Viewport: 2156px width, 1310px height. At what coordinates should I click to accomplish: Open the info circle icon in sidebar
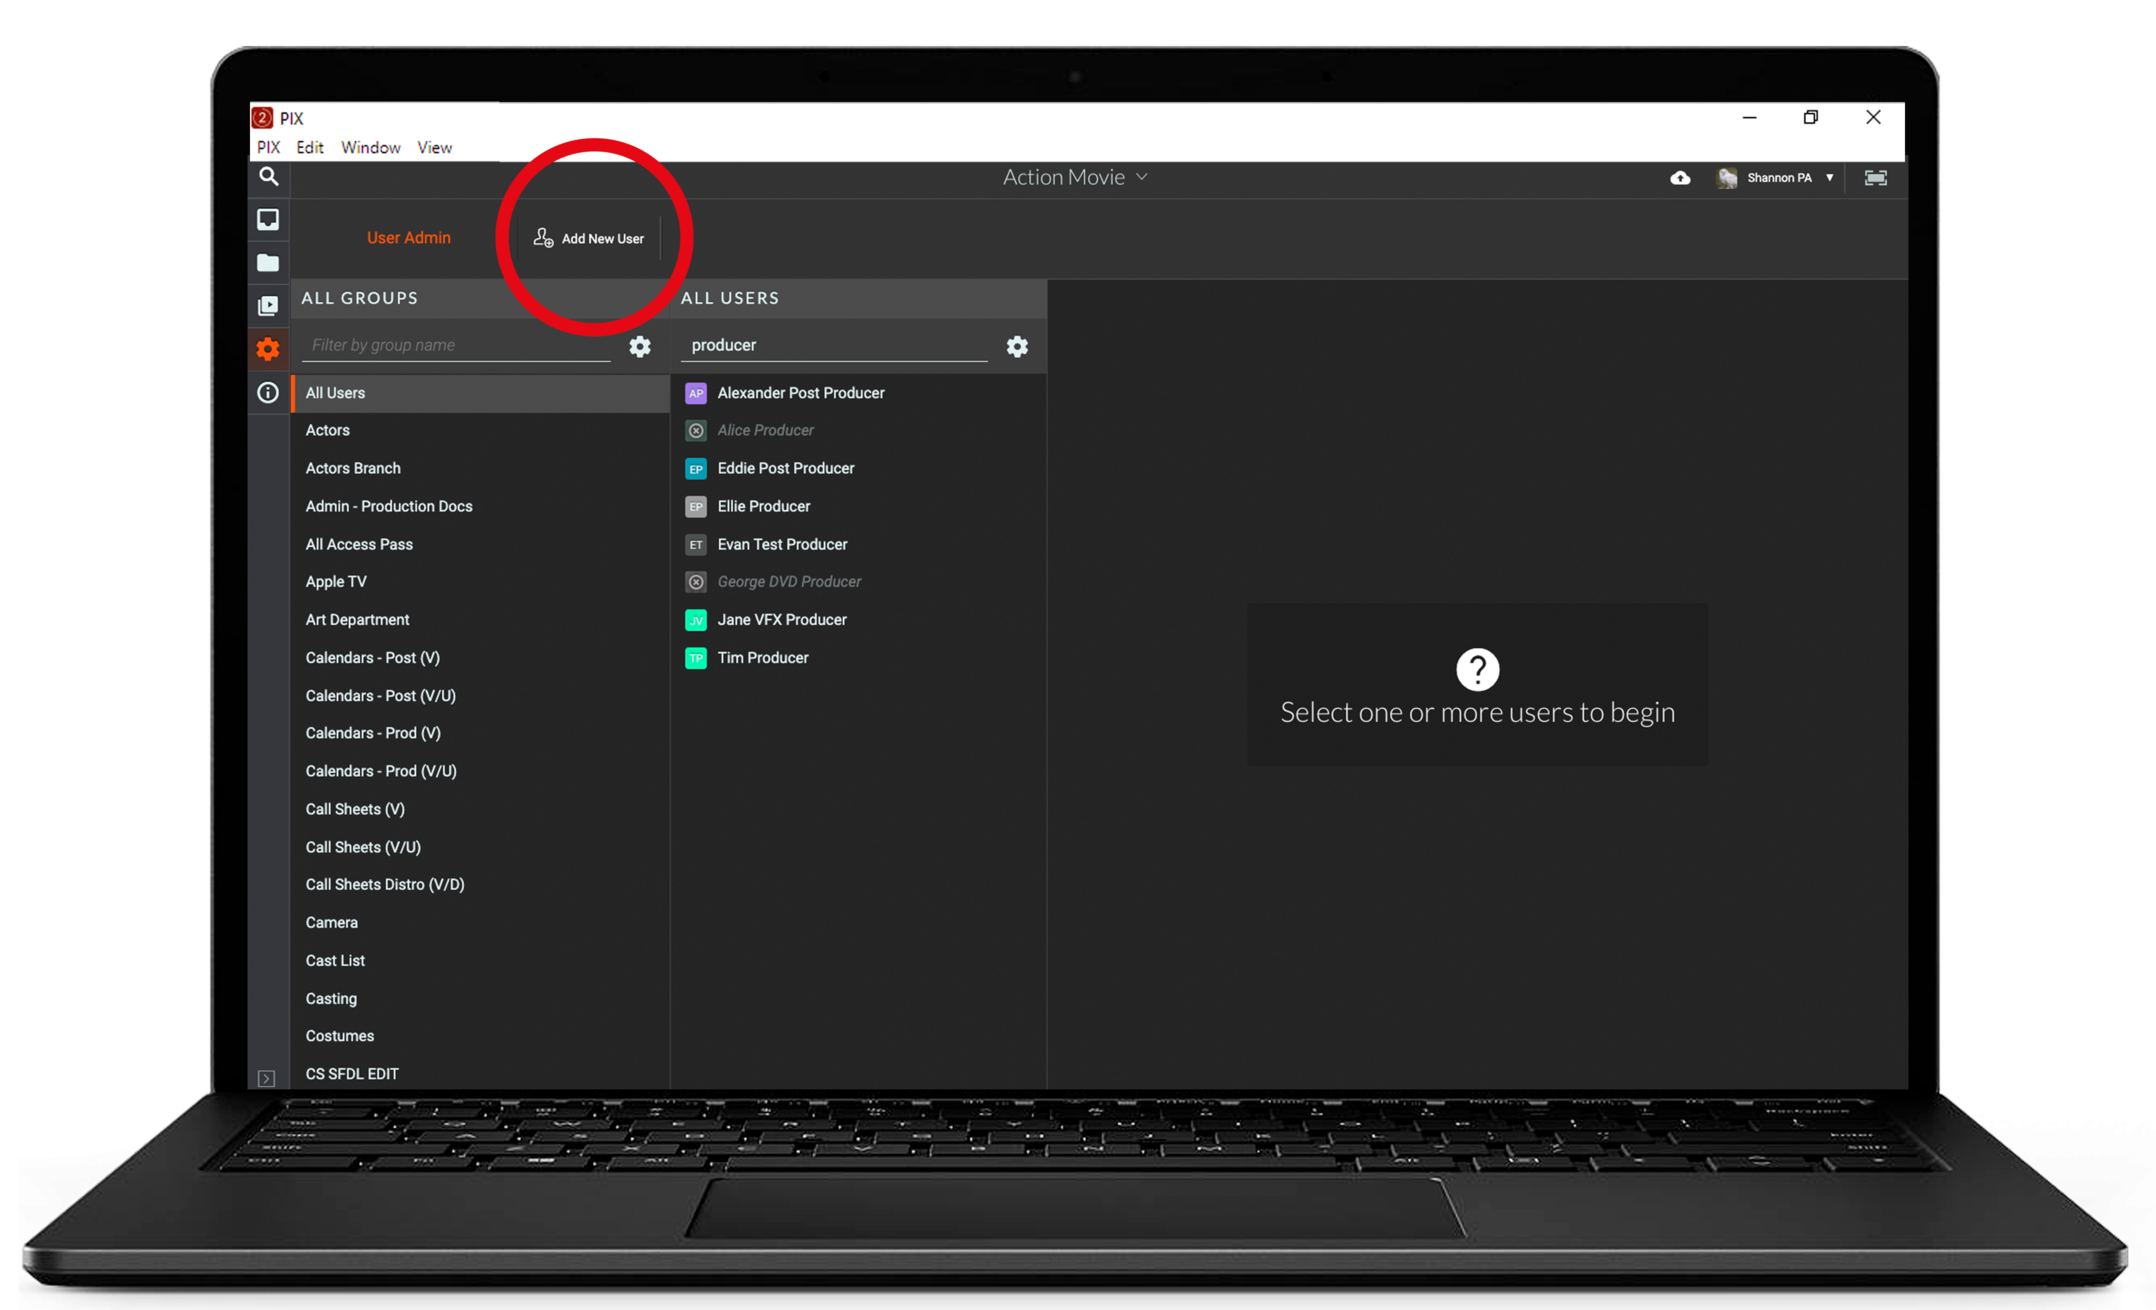point(268,393)
